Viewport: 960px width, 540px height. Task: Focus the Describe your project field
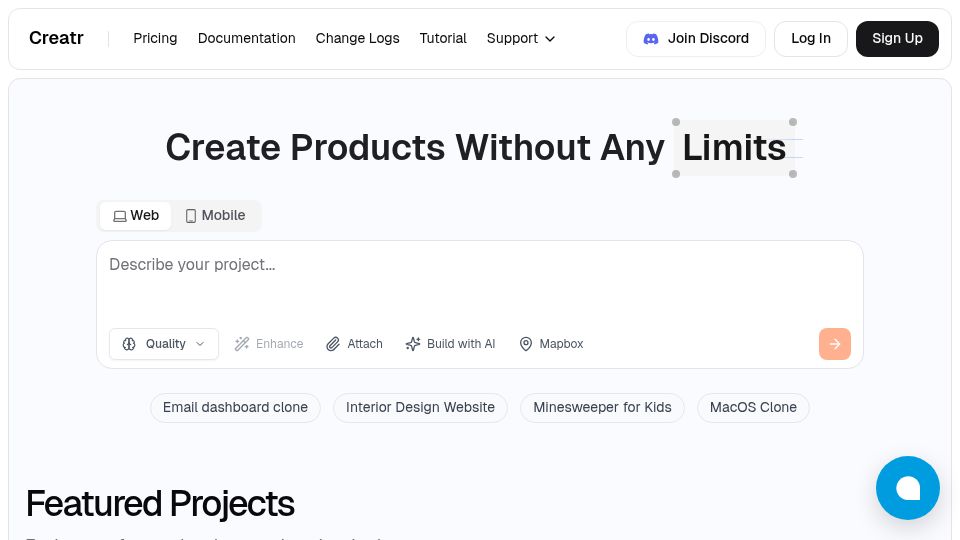click(x=479, y=279)
